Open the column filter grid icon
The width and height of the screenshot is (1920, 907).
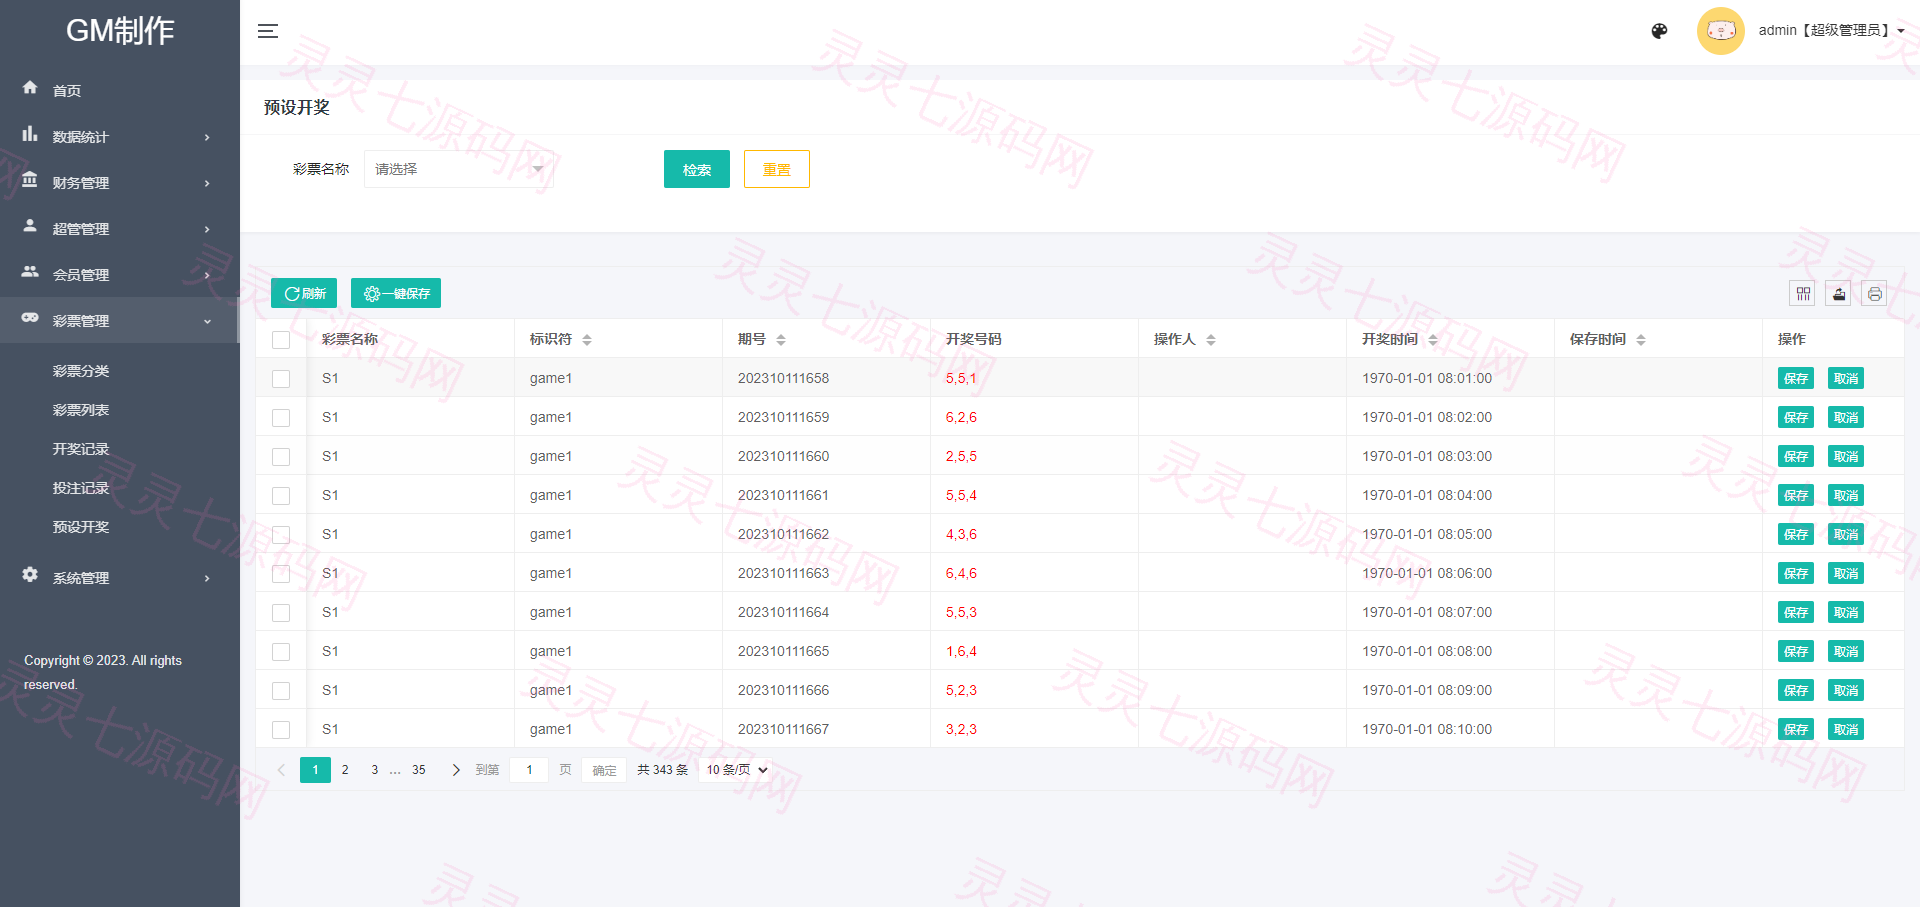1803,294
